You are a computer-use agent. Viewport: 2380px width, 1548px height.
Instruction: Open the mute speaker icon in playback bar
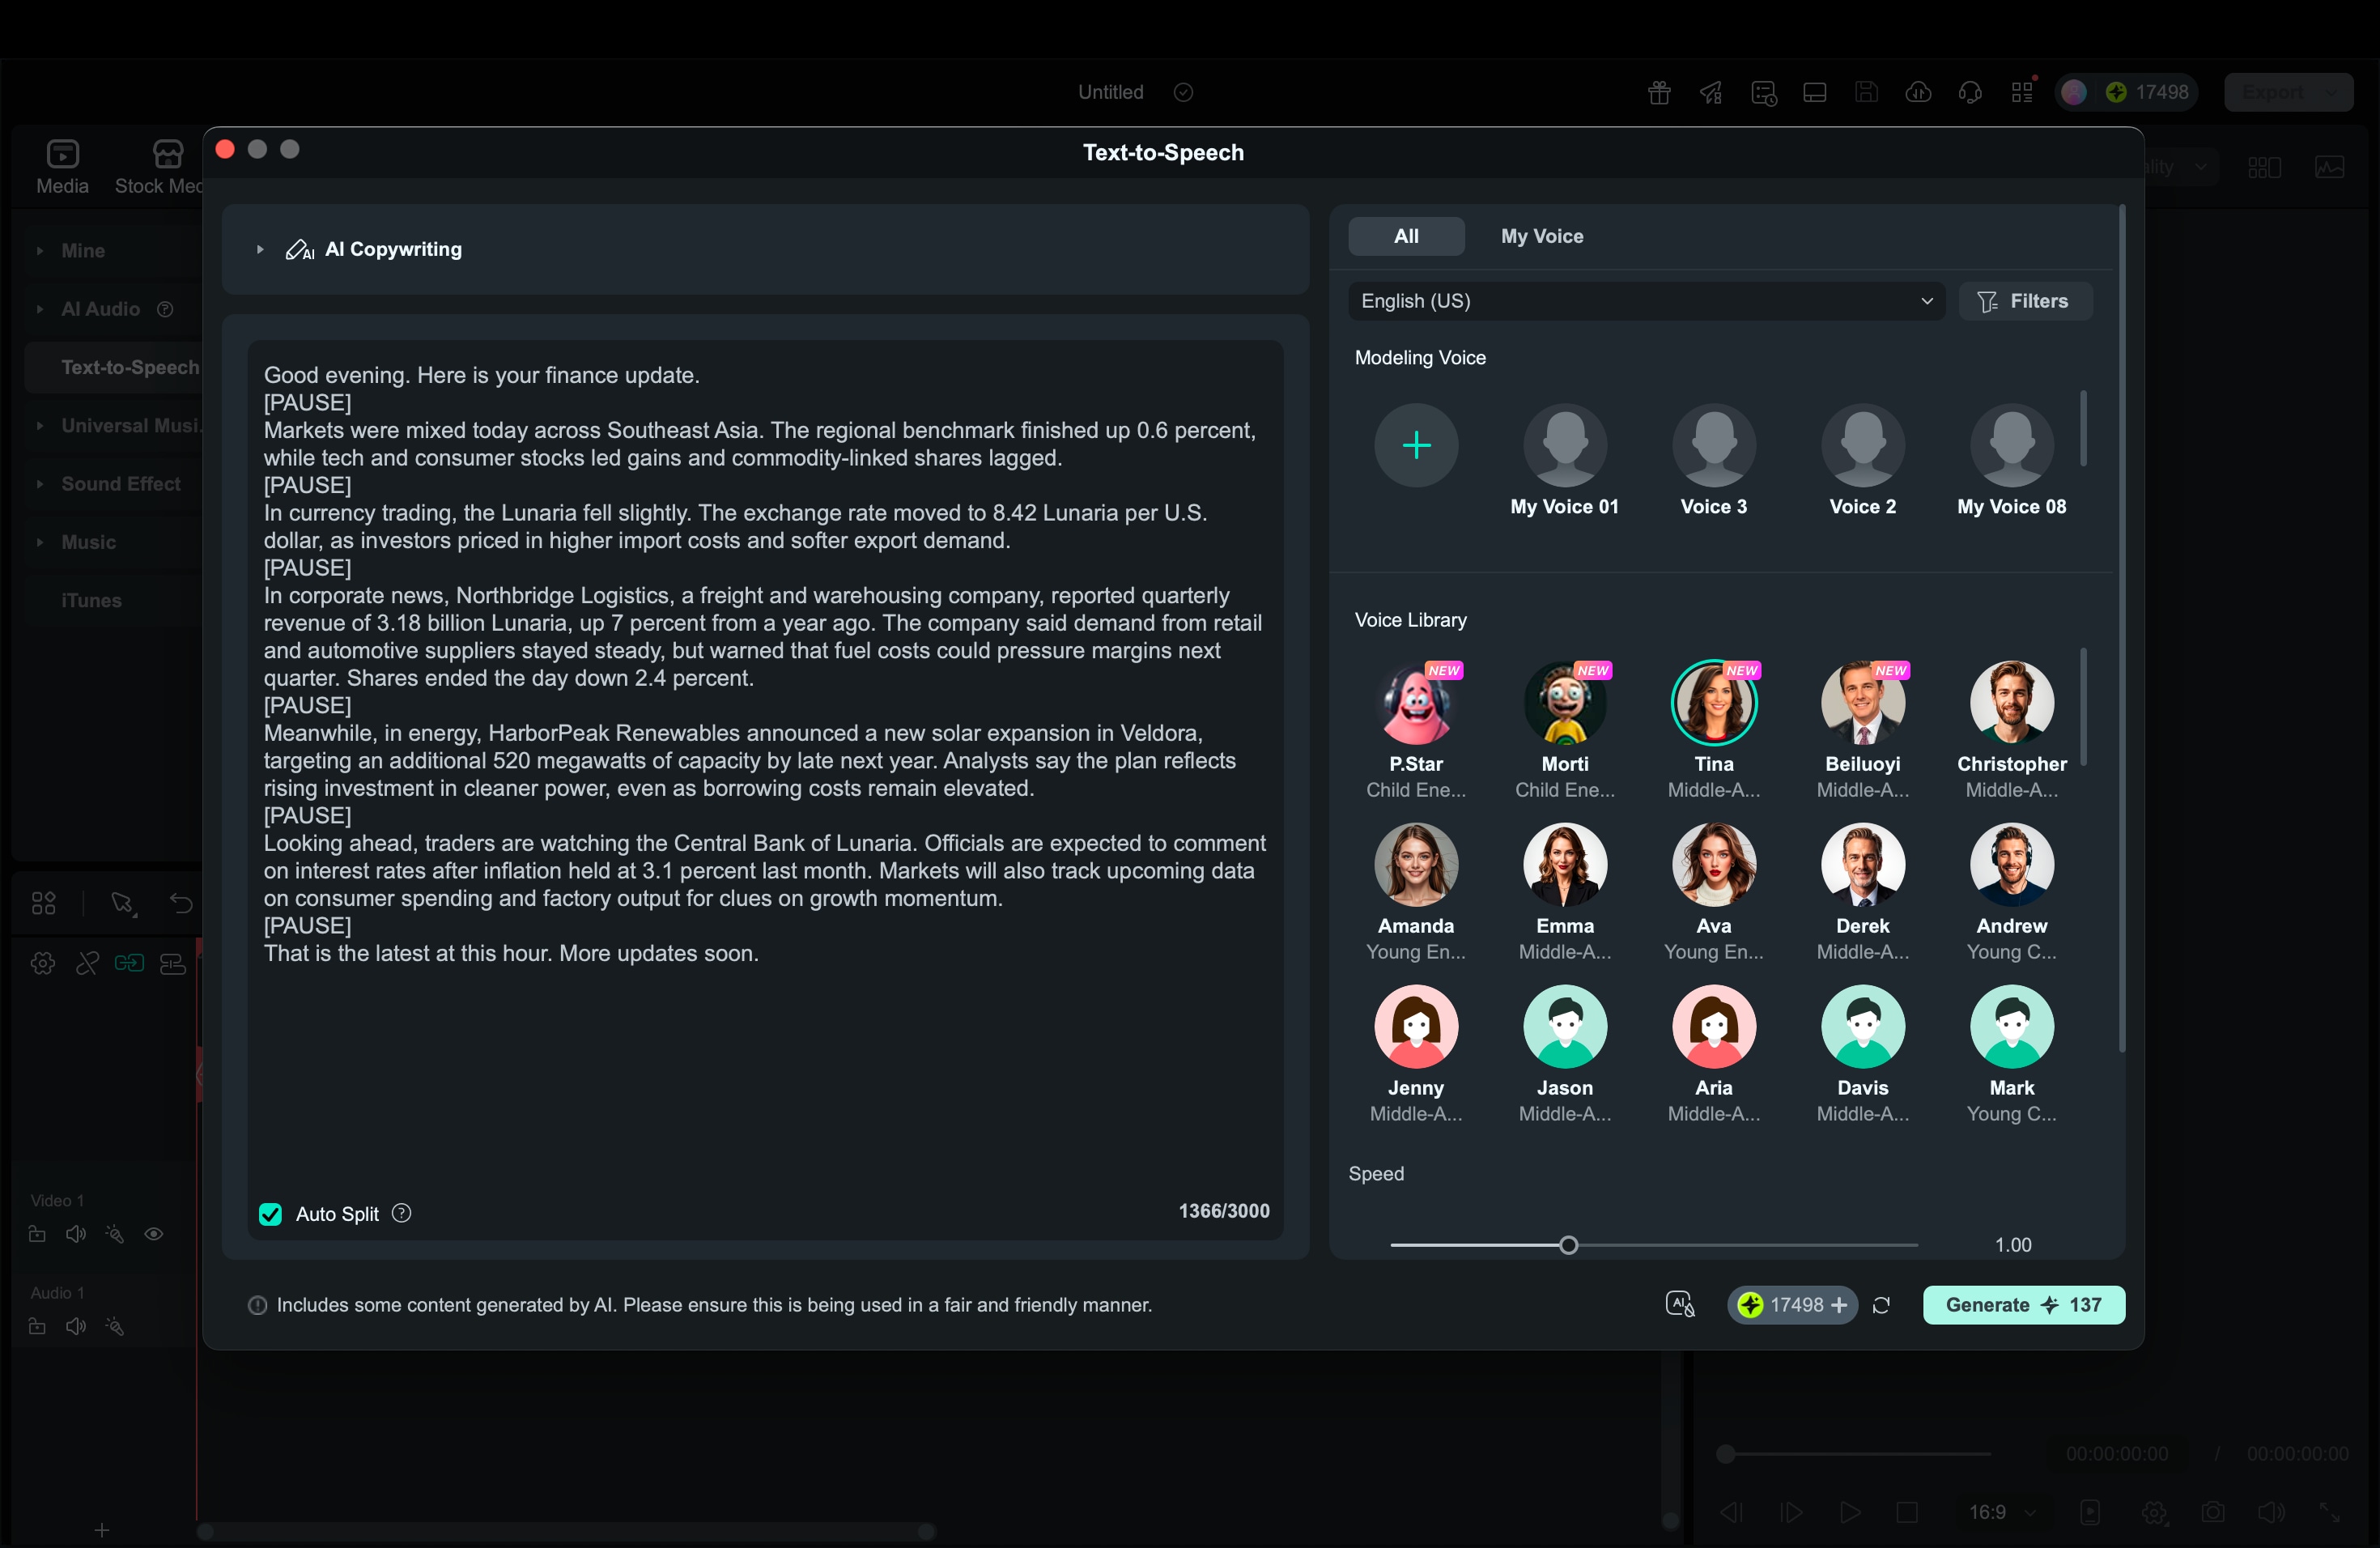(x=2271, y=1512)
